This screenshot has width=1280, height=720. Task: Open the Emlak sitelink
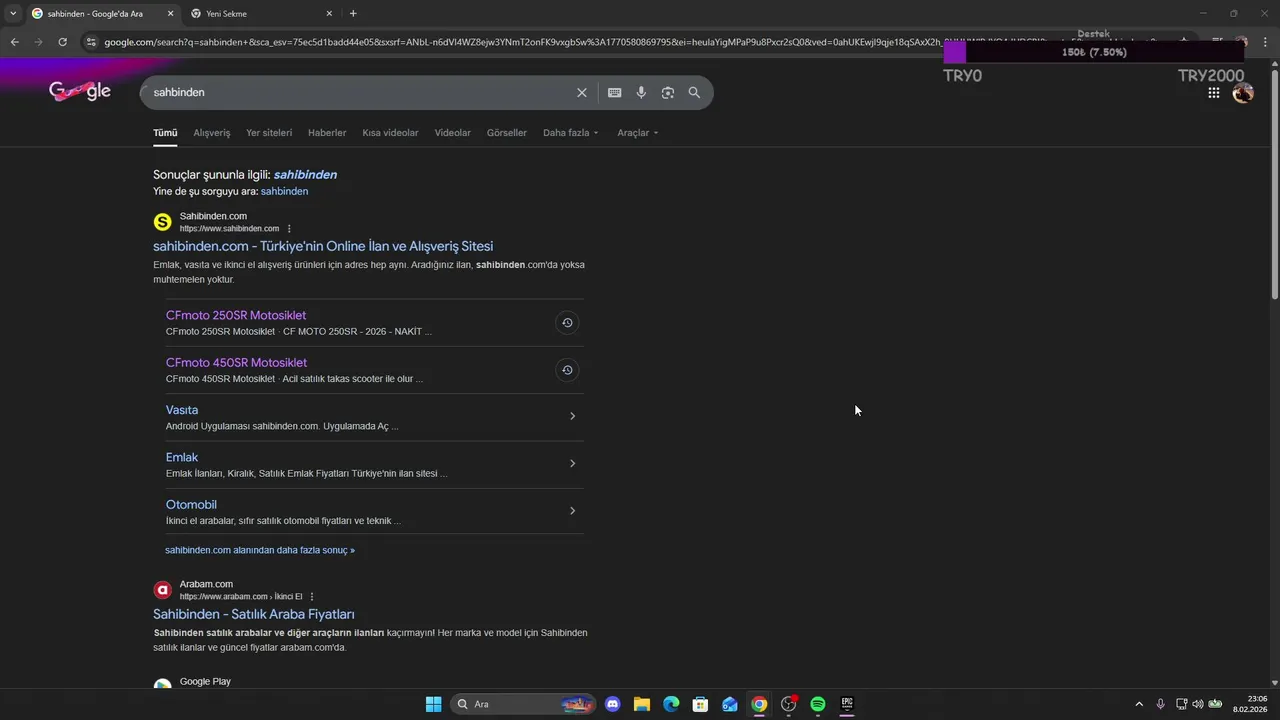point(182,457)
